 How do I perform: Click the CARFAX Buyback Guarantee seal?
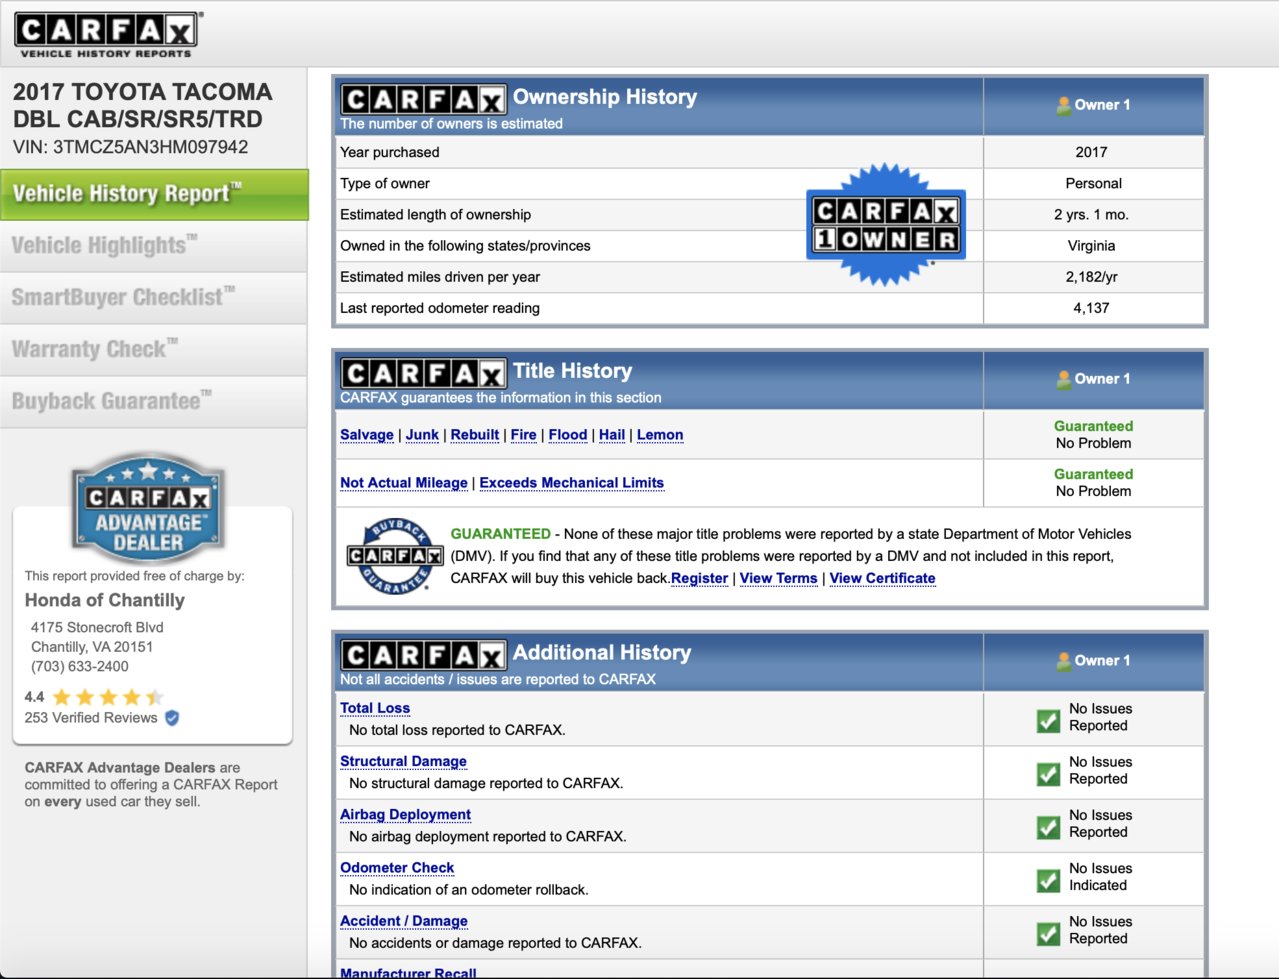point(395,555)
